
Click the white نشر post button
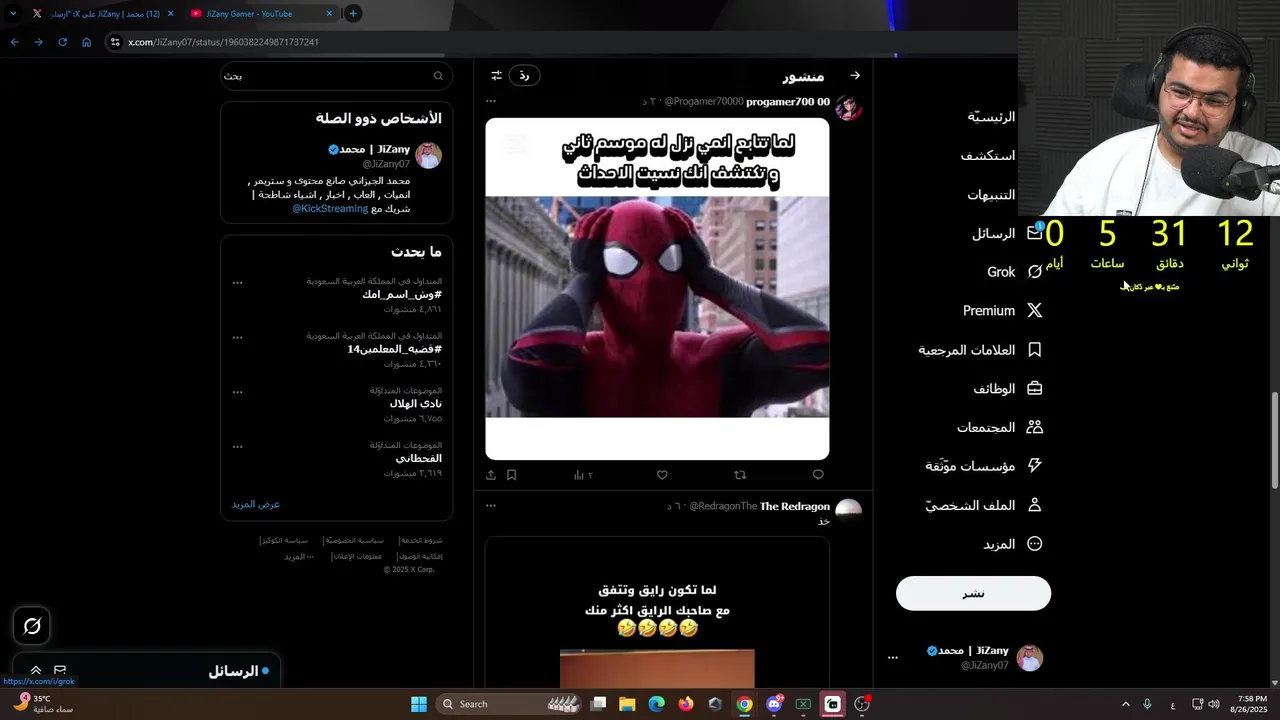[x=973, y=593]
